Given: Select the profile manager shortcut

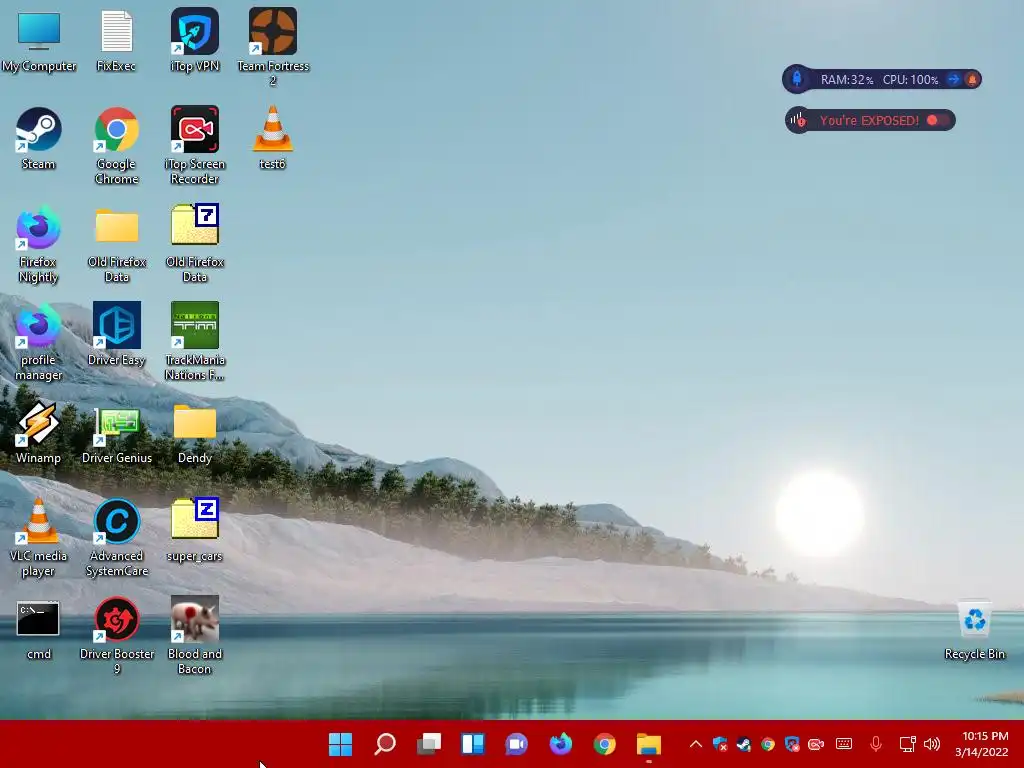Looking at the screenshot, I should click(39, 342).
